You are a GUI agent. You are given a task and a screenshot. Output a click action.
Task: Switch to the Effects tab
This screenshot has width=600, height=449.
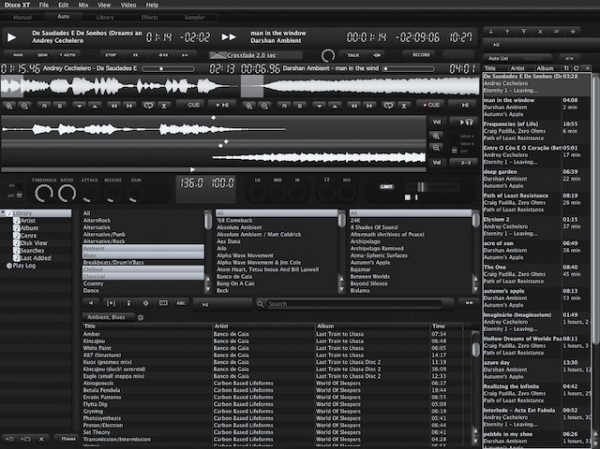pyautogui.click(x=150, y=18)
